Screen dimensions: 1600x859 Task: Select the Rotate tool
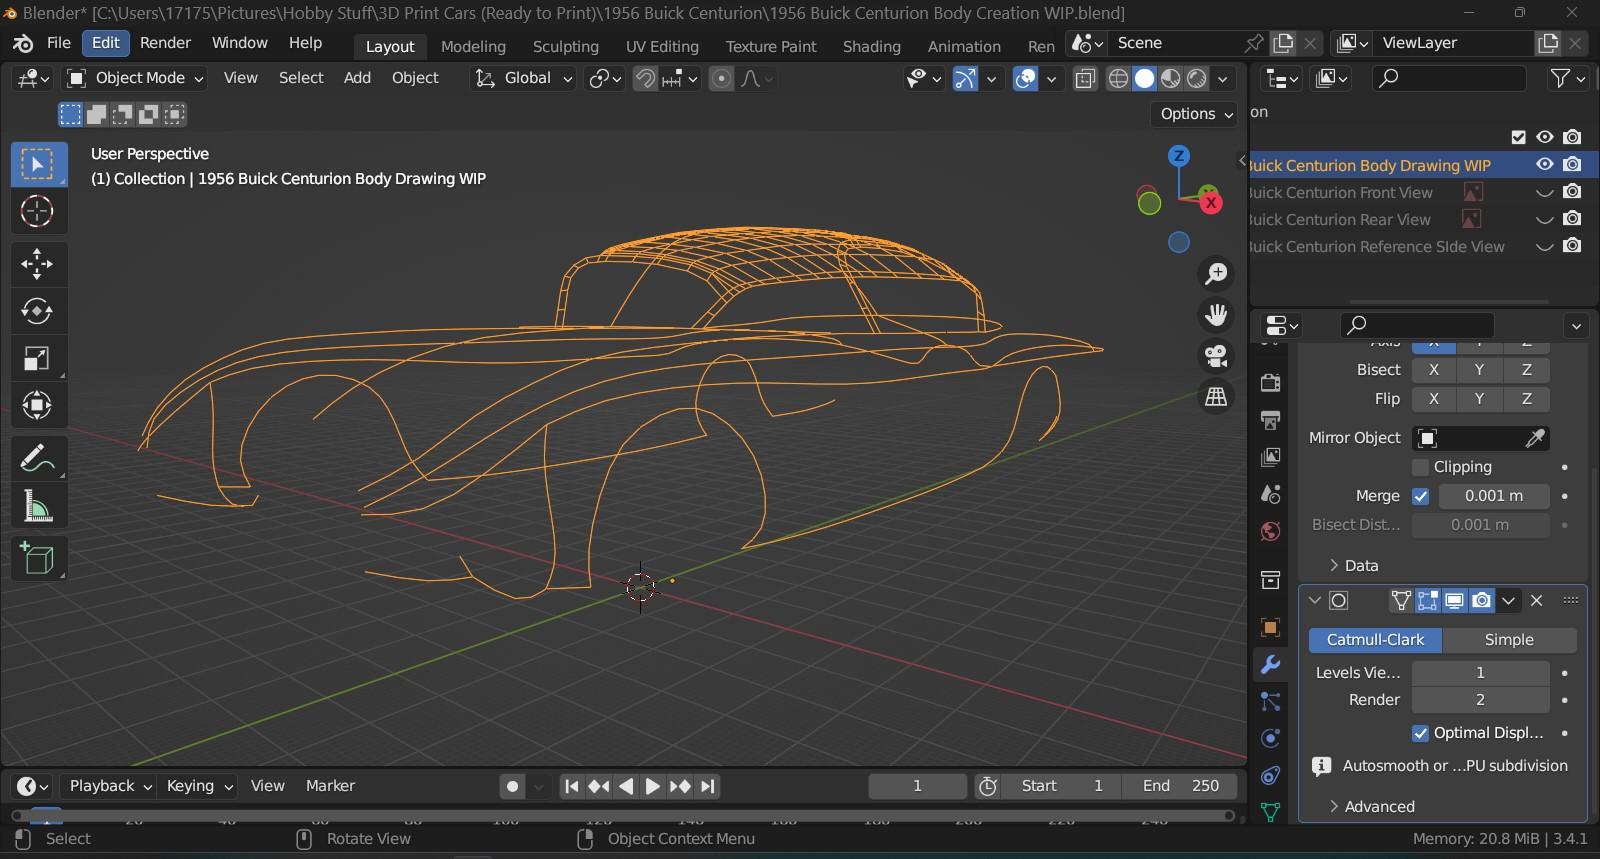click(x=38, y=311)
